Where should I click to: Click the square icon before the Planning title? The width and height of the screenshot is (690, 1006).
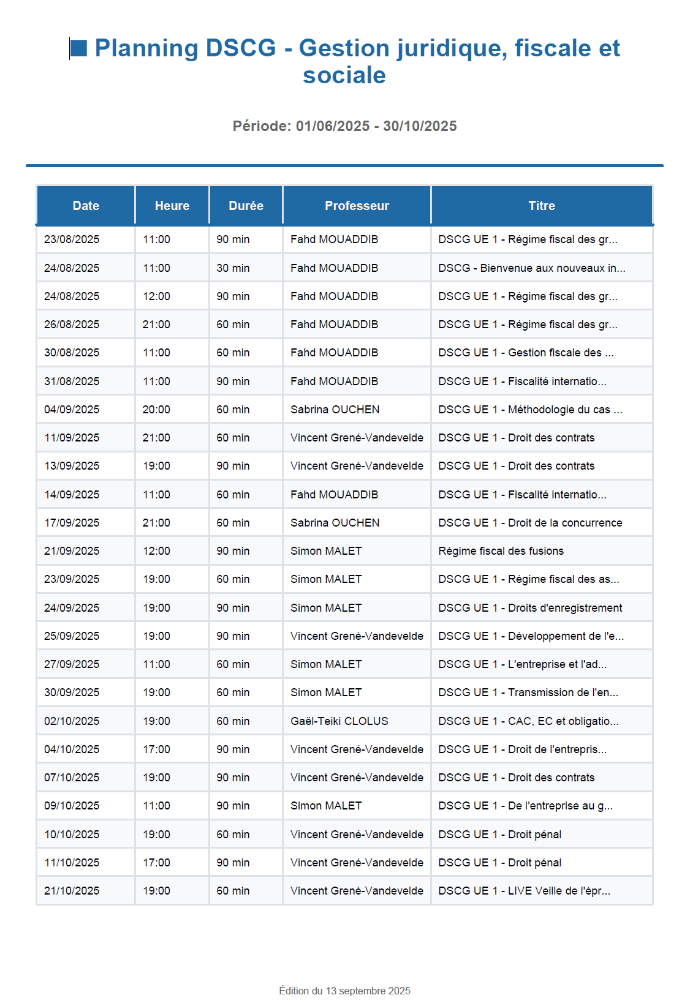[78, 48]
